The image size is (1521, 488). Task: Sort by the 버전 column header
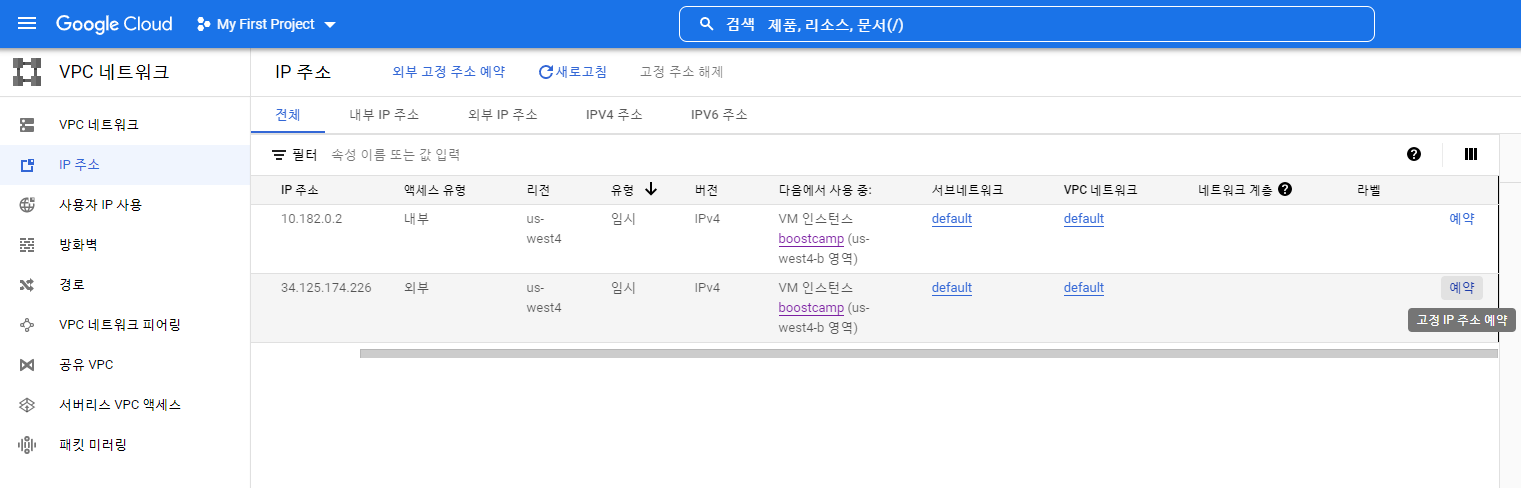pos(706,190)
